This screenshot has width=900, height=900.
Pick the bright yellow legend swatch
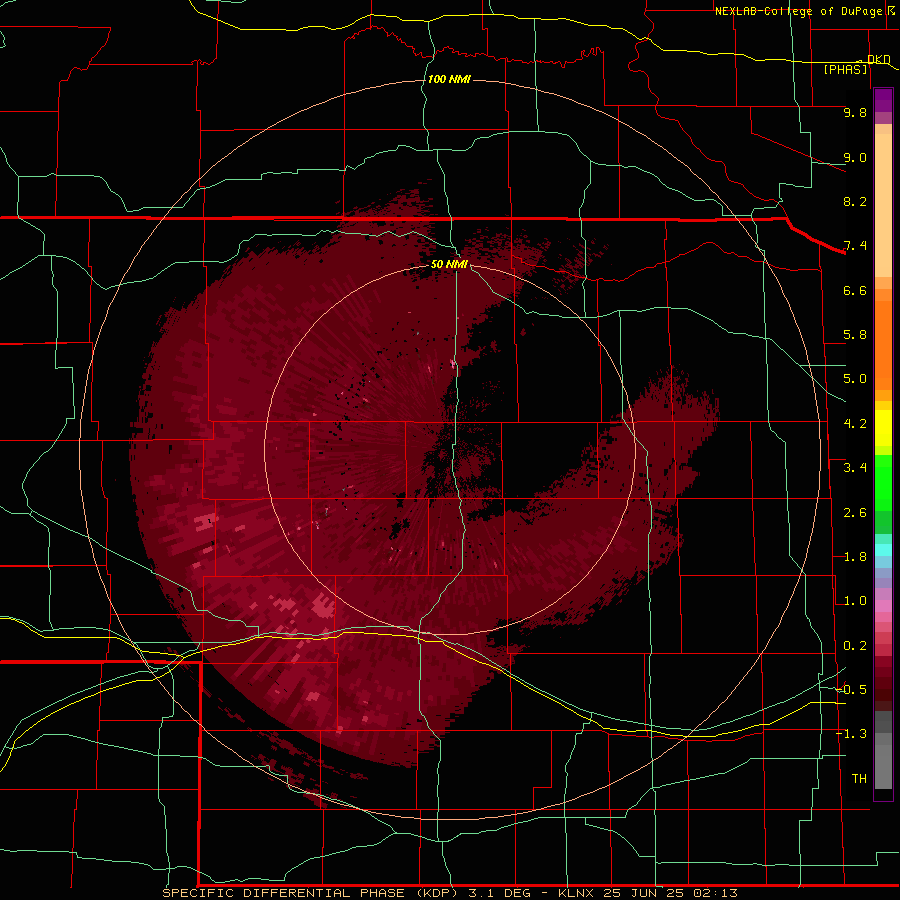883,428
